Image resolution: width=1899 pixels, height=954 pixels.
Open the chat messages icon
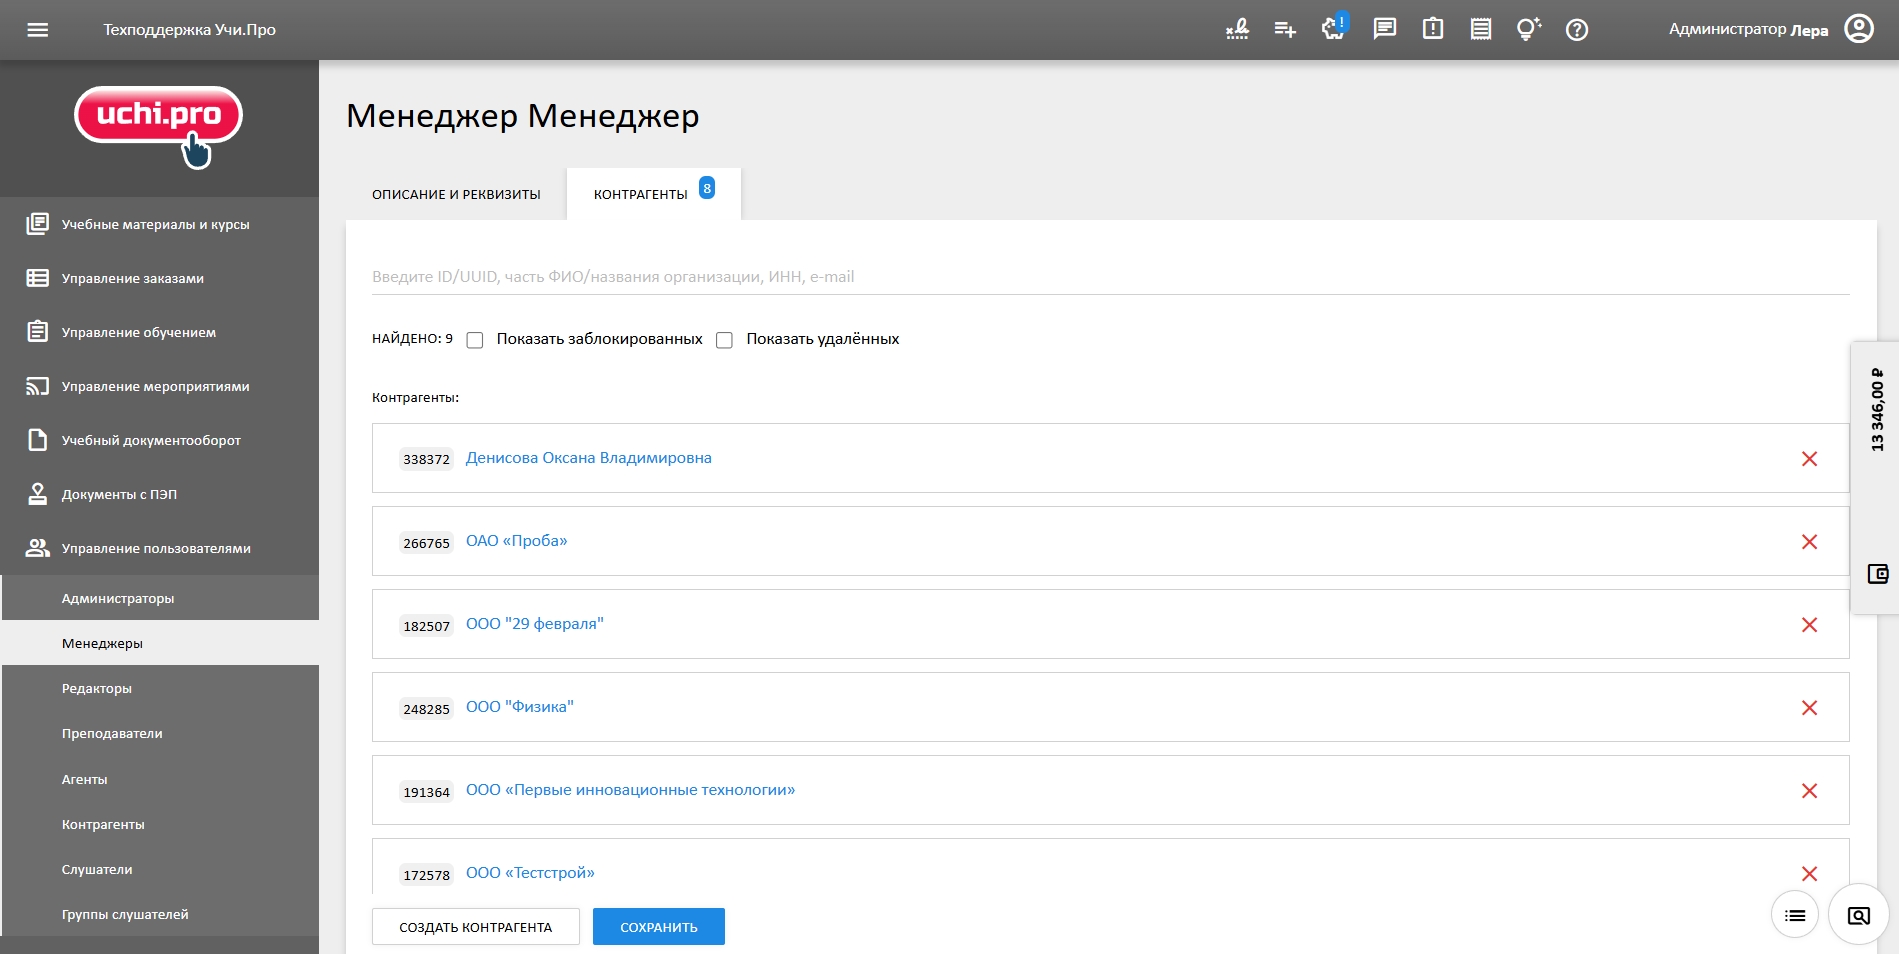[x=1384, y=29]
